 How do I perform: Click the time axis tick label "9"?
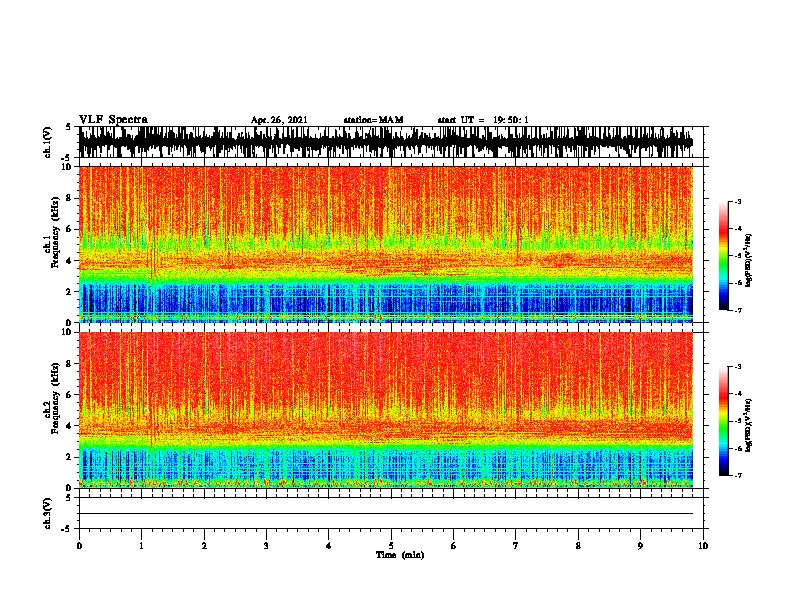point(640,546)
